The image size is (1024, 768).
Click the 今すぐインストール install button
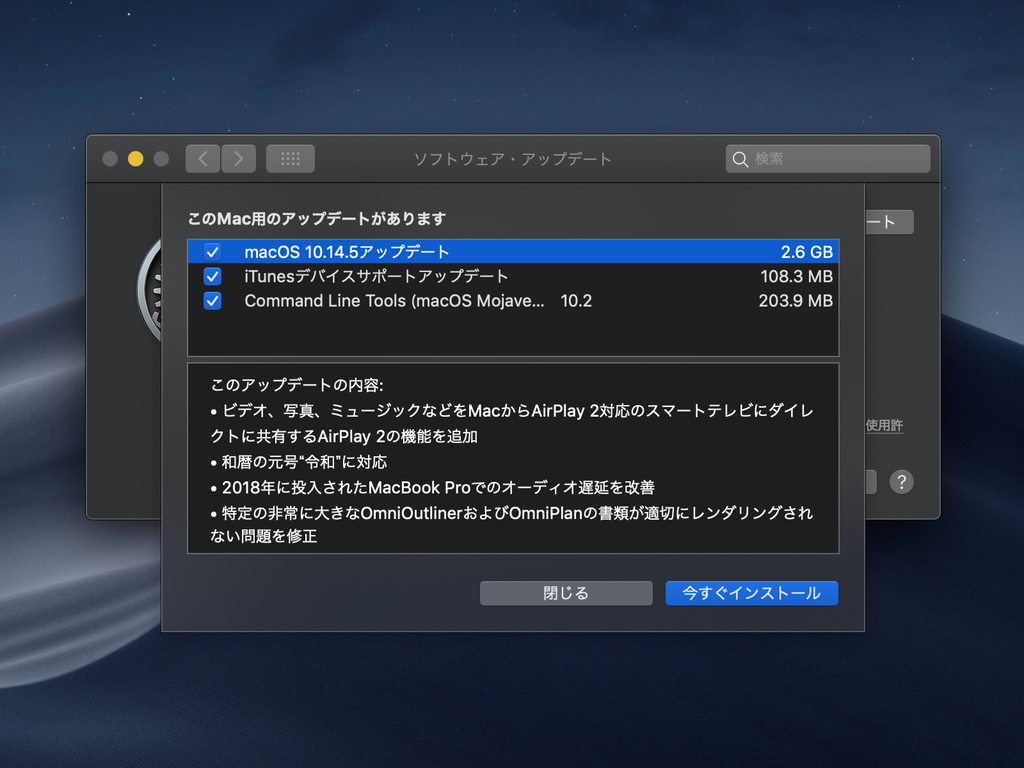tap(751, 592)
